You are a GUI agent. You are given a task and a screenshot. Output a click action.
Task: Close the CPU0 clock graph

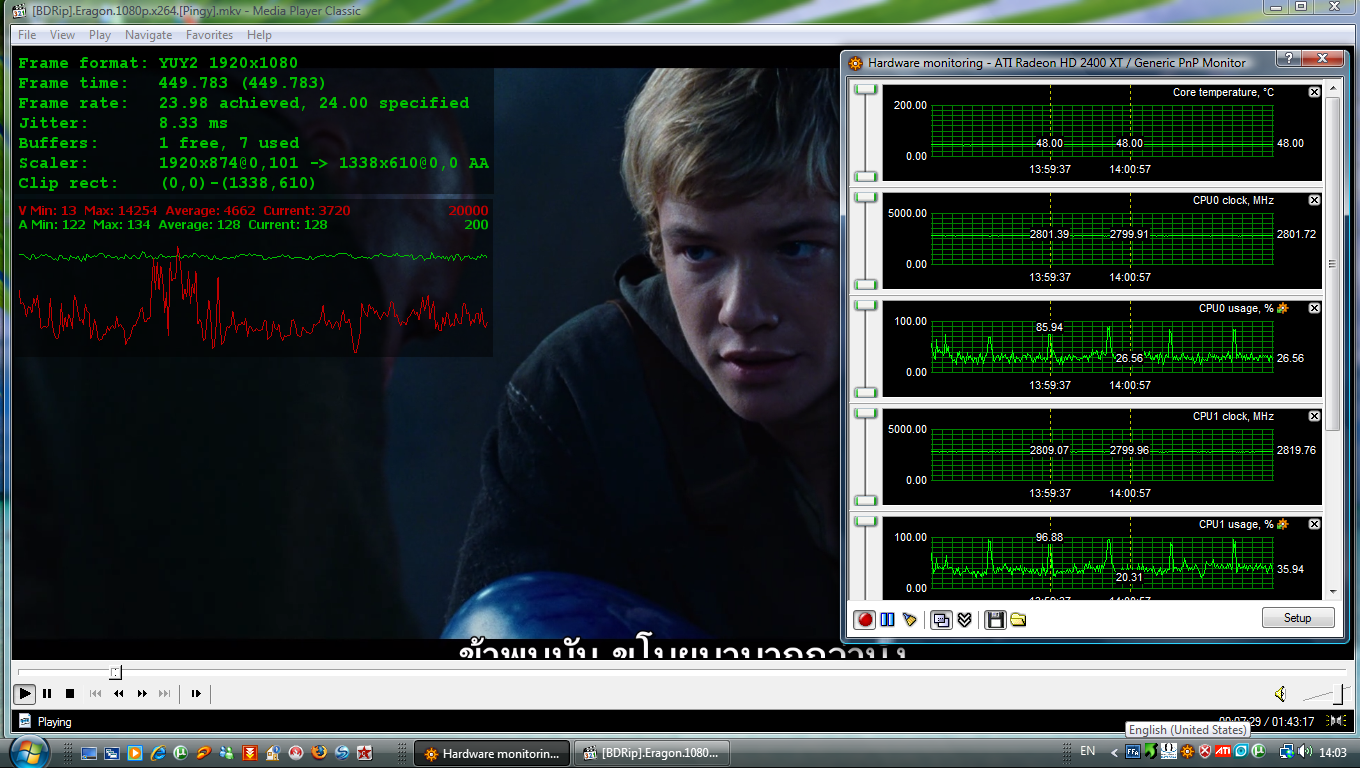1314,200
